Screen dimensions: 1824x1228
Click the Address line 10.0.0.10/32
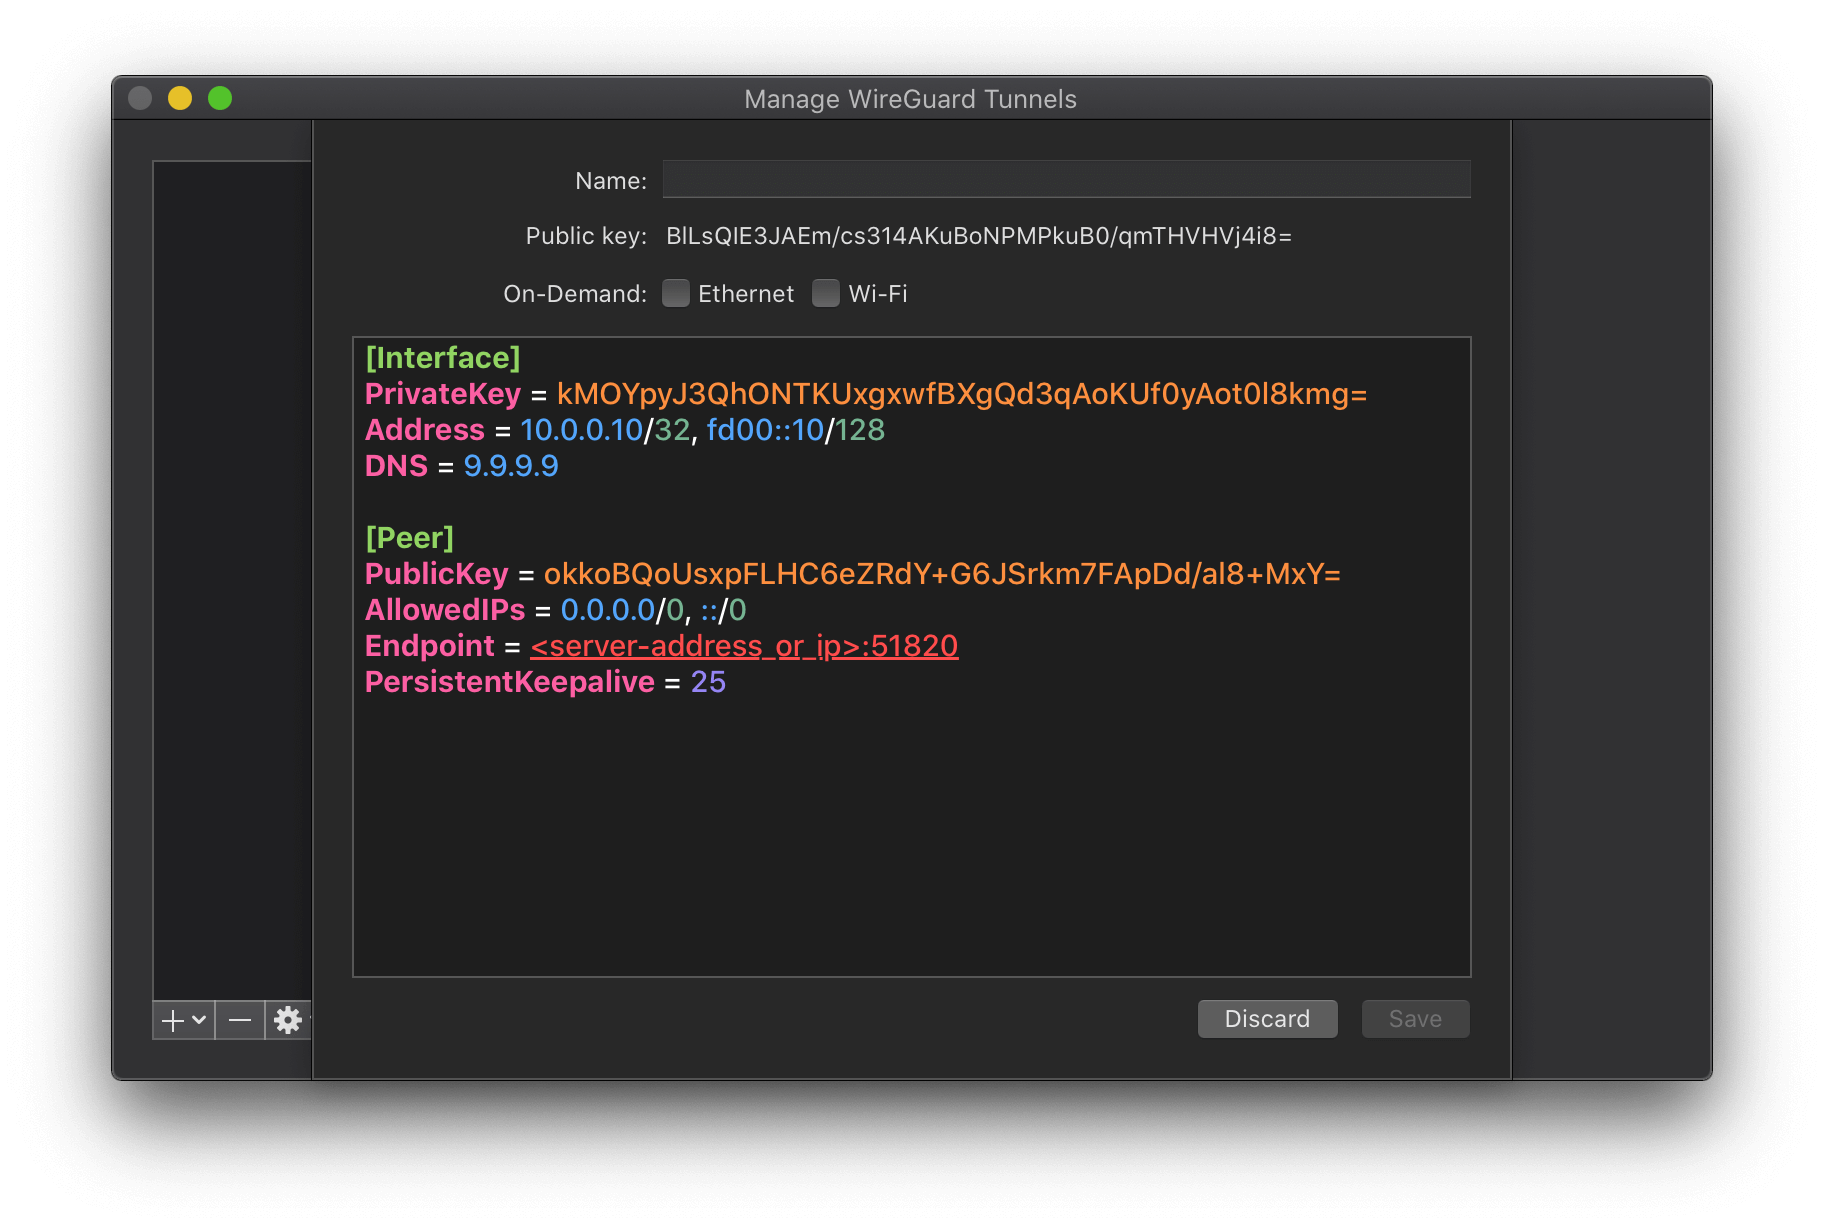point(605,430)
